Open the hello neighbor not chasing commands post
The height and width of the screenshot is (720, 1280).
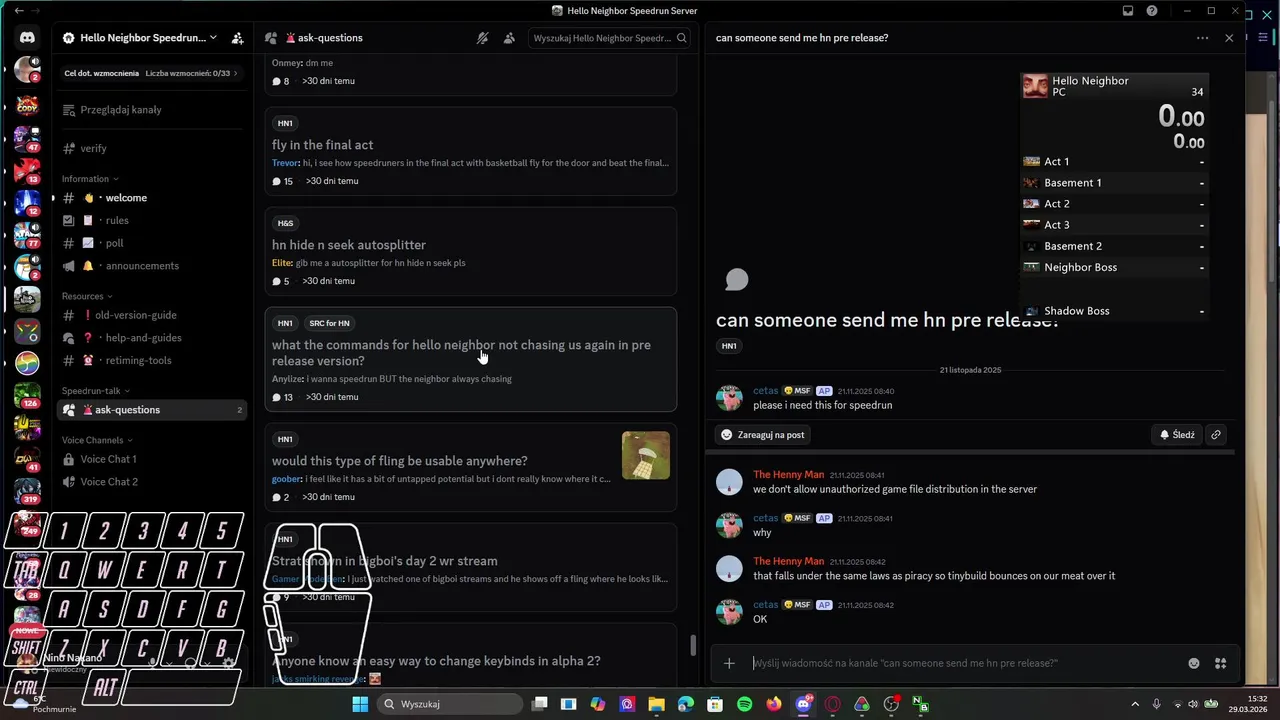tap(471, 359)
